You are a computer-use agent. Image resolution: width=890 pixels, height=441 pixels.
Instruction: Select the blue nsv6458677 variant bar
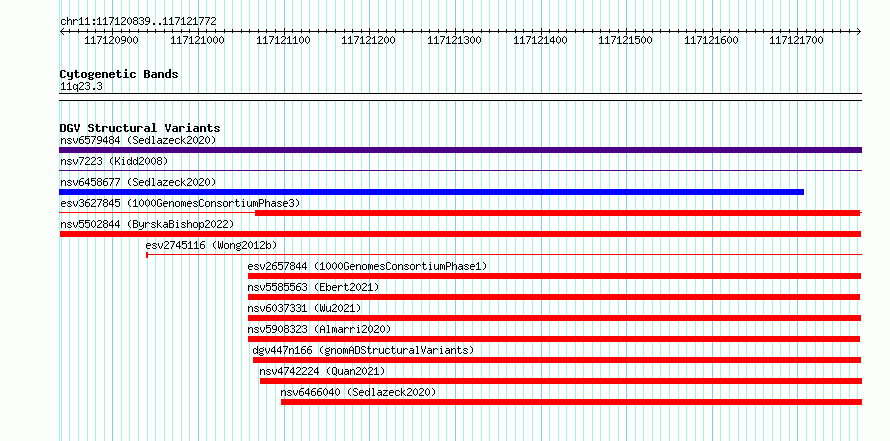pos(431,192)
